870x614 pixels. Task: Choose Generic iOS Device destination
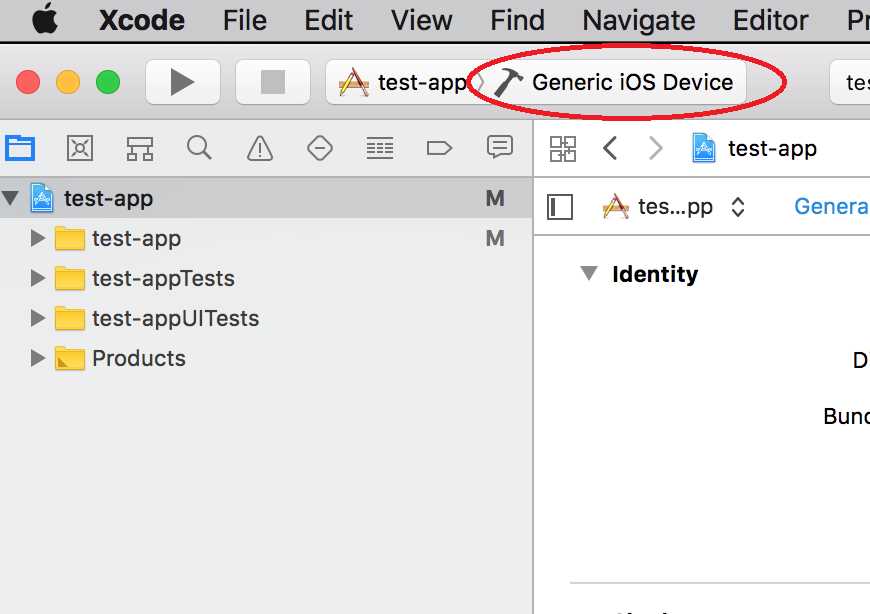click(x=613, y=83)
